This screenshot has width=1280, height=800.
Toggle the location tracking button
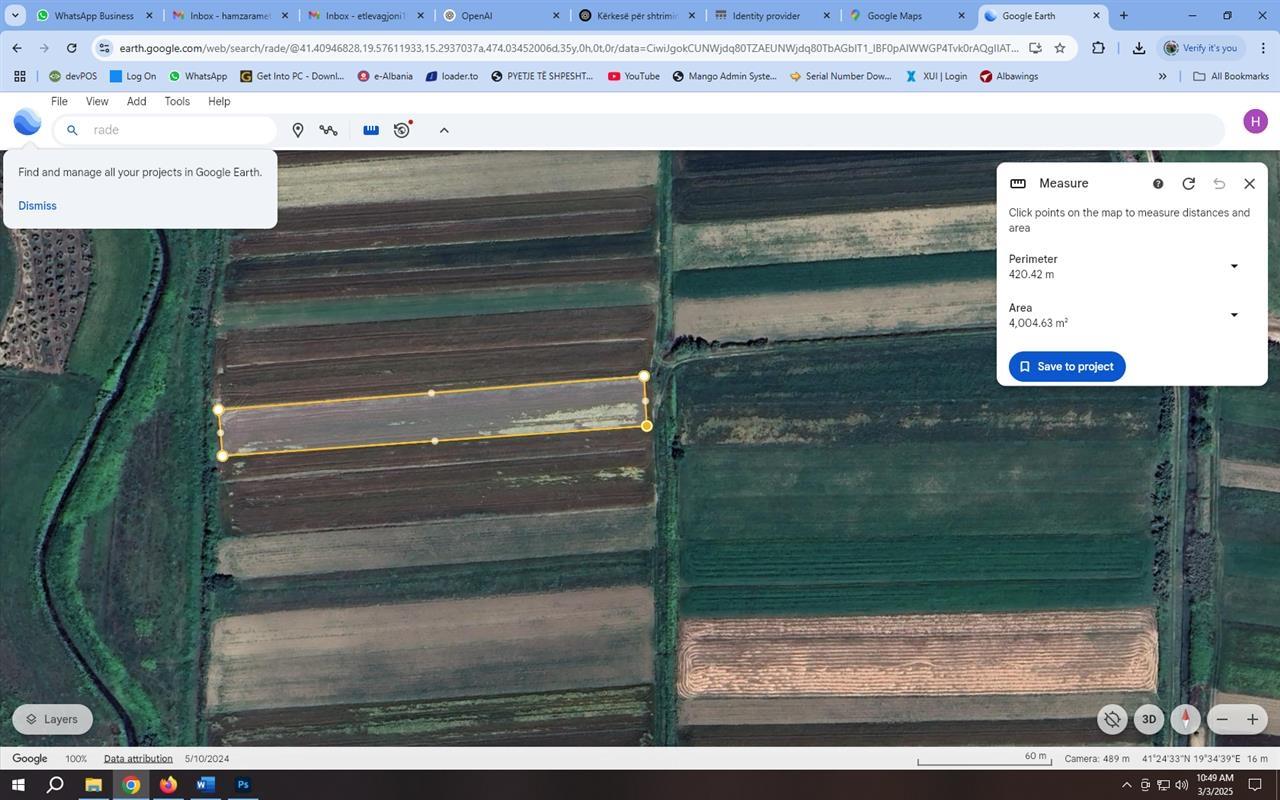[x=1111, y=719]
